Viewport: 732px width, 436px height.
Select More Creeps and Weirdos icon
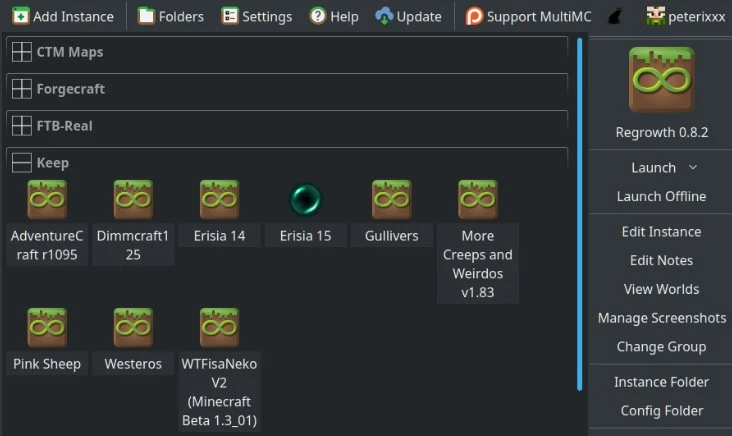click(x=478, y=199)
